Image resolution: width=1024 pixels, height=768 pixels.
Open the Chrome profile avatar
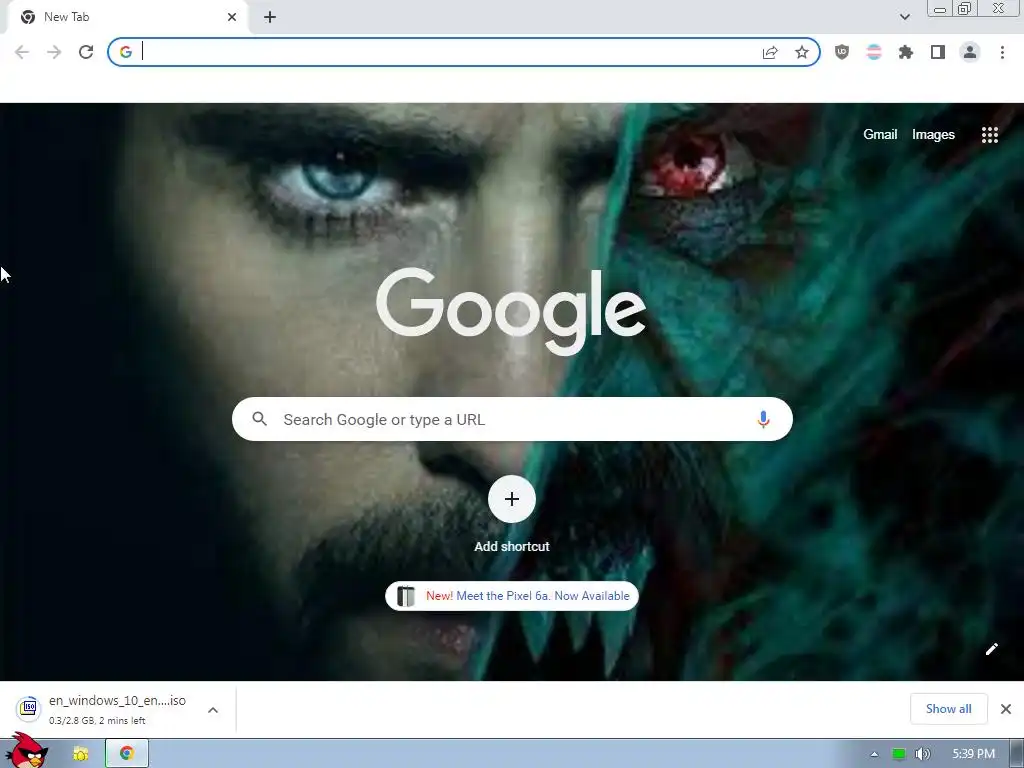coord(970,52)
